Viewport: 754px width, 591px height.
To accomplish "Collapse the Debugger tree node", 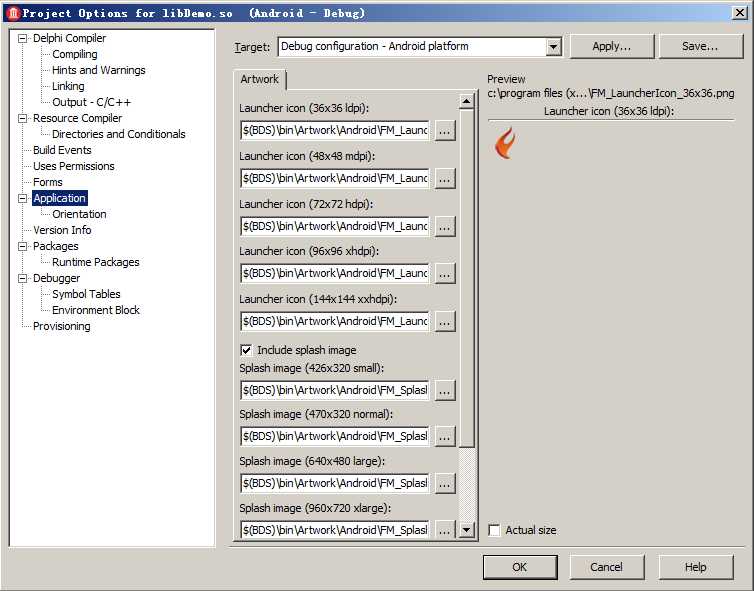I will click(x=22, y=278).
